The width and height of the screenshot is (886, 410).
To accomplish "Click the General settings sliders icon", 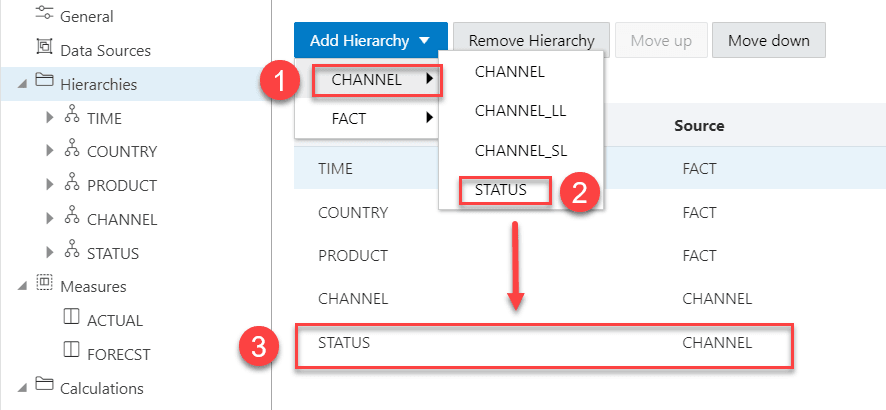I will click(45, 15).
